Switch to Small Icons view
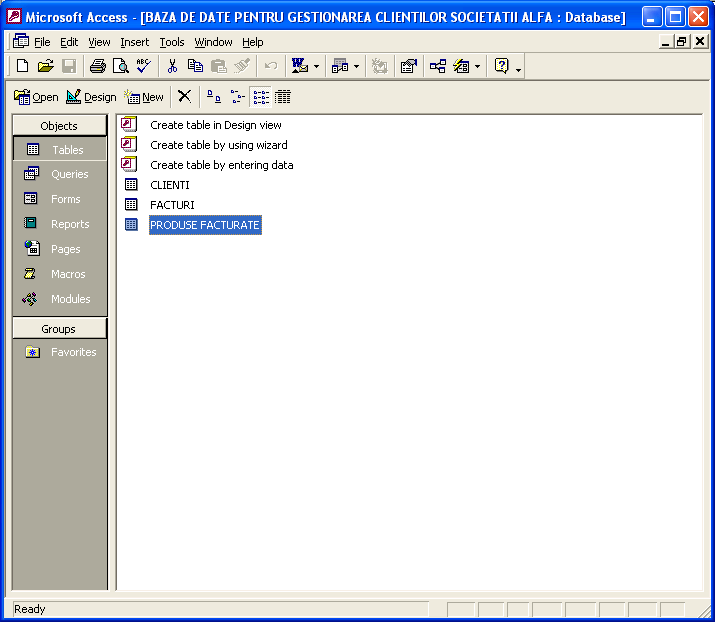Image resolution: width=715 pixels, height=622 pixels. click(238, 96)
